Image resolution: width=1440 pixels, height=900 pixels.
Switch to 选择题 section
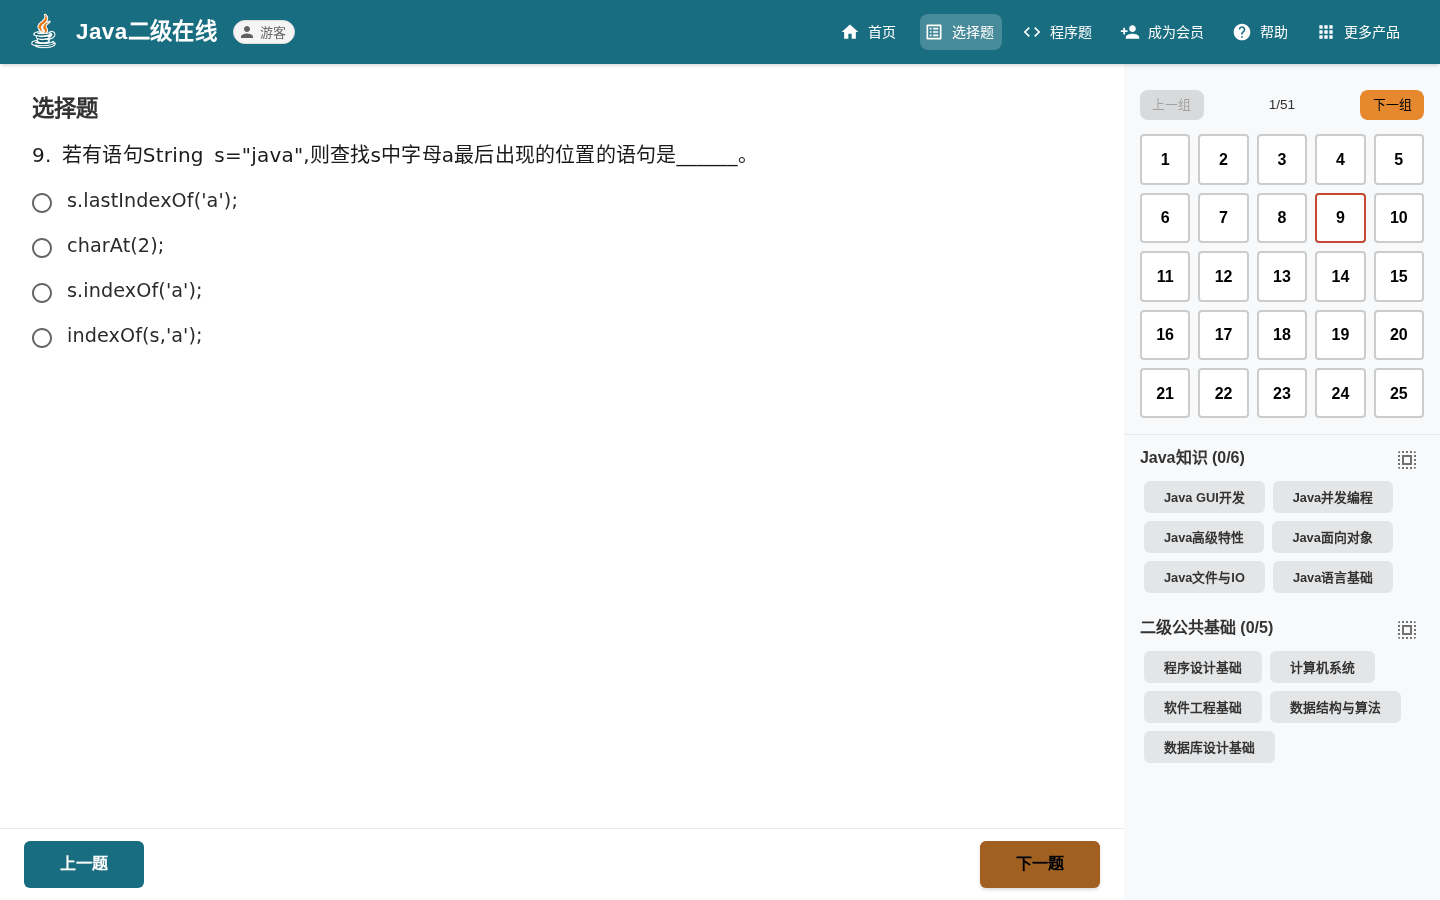pos(961,32)
